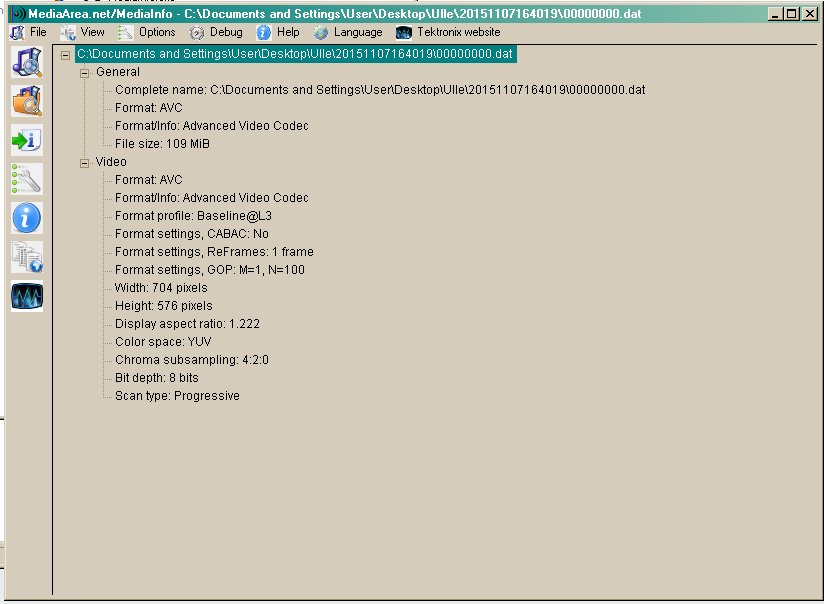
Task: Open the Help menu
Action: point(288,32)
